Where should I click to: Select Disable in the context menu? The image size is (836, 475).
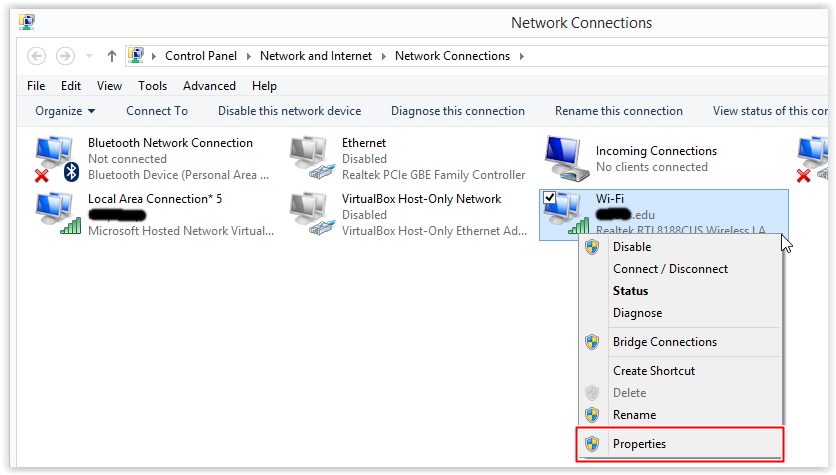click(631, 247)
